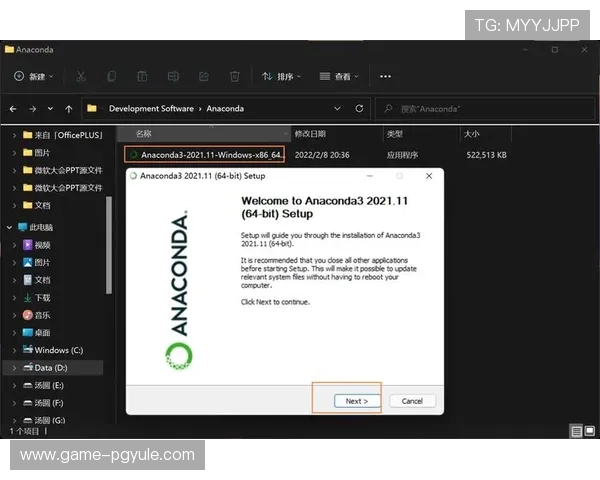Select 文档 (Documents) under This PC

coord(37,280)
